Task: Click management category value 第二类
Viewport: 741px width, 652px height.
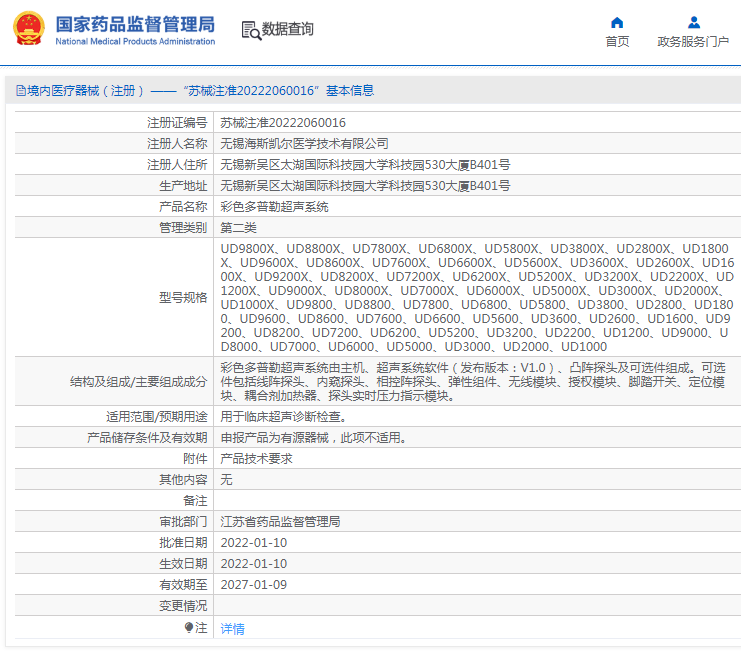Action: coord(238,228)
